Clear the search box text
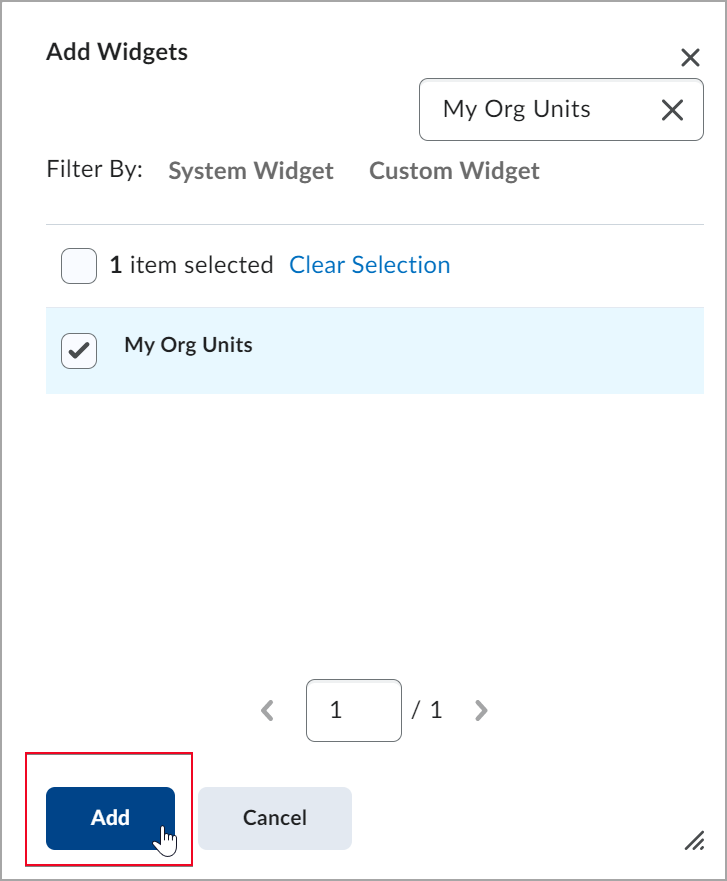Viewport: 727px width, 881px height. 673,110
